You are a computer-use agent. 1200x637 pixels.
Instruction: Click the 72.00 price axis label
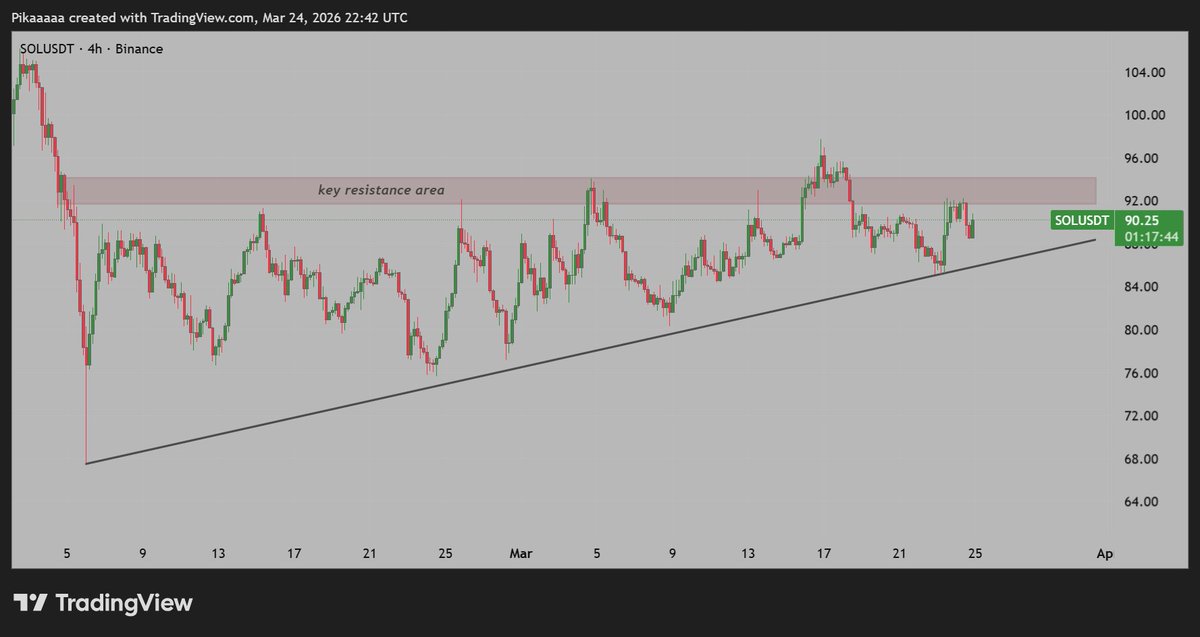point(1144,416)
